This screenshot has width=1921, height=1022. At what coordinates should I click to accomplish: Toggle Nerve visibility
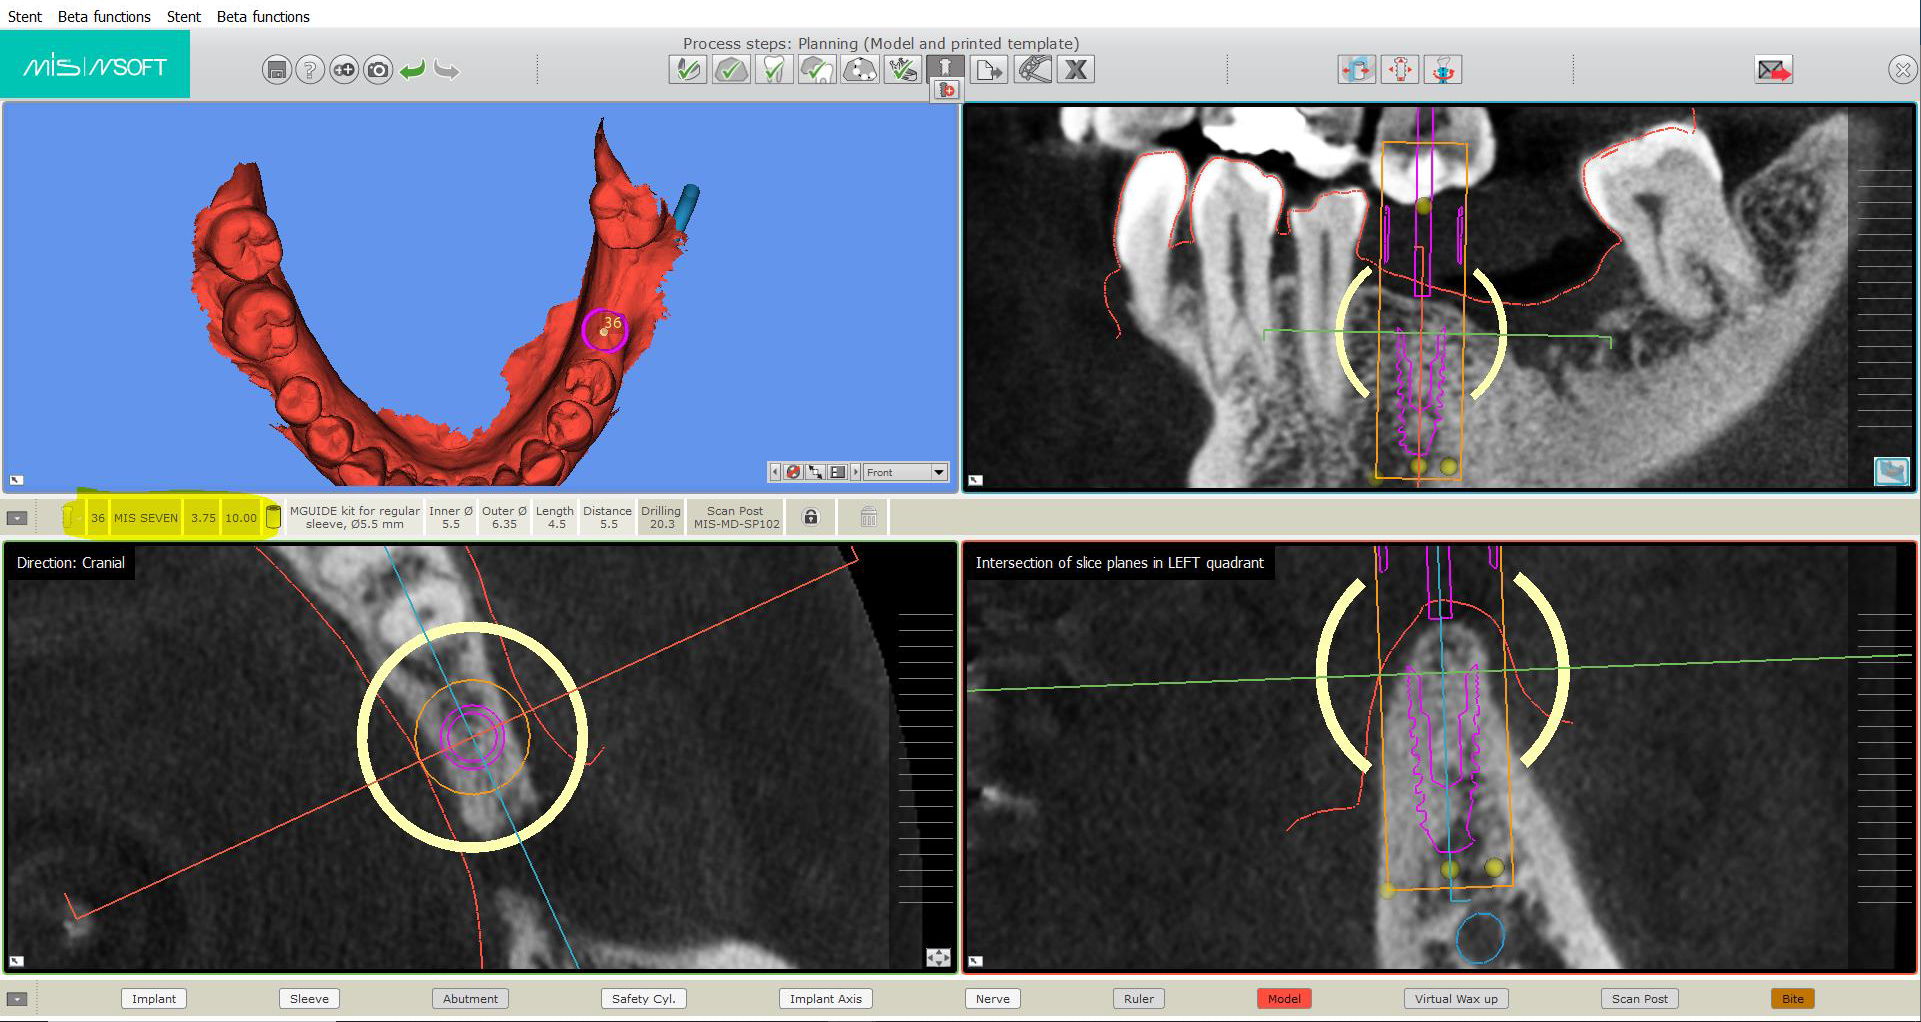coord(993,999)
